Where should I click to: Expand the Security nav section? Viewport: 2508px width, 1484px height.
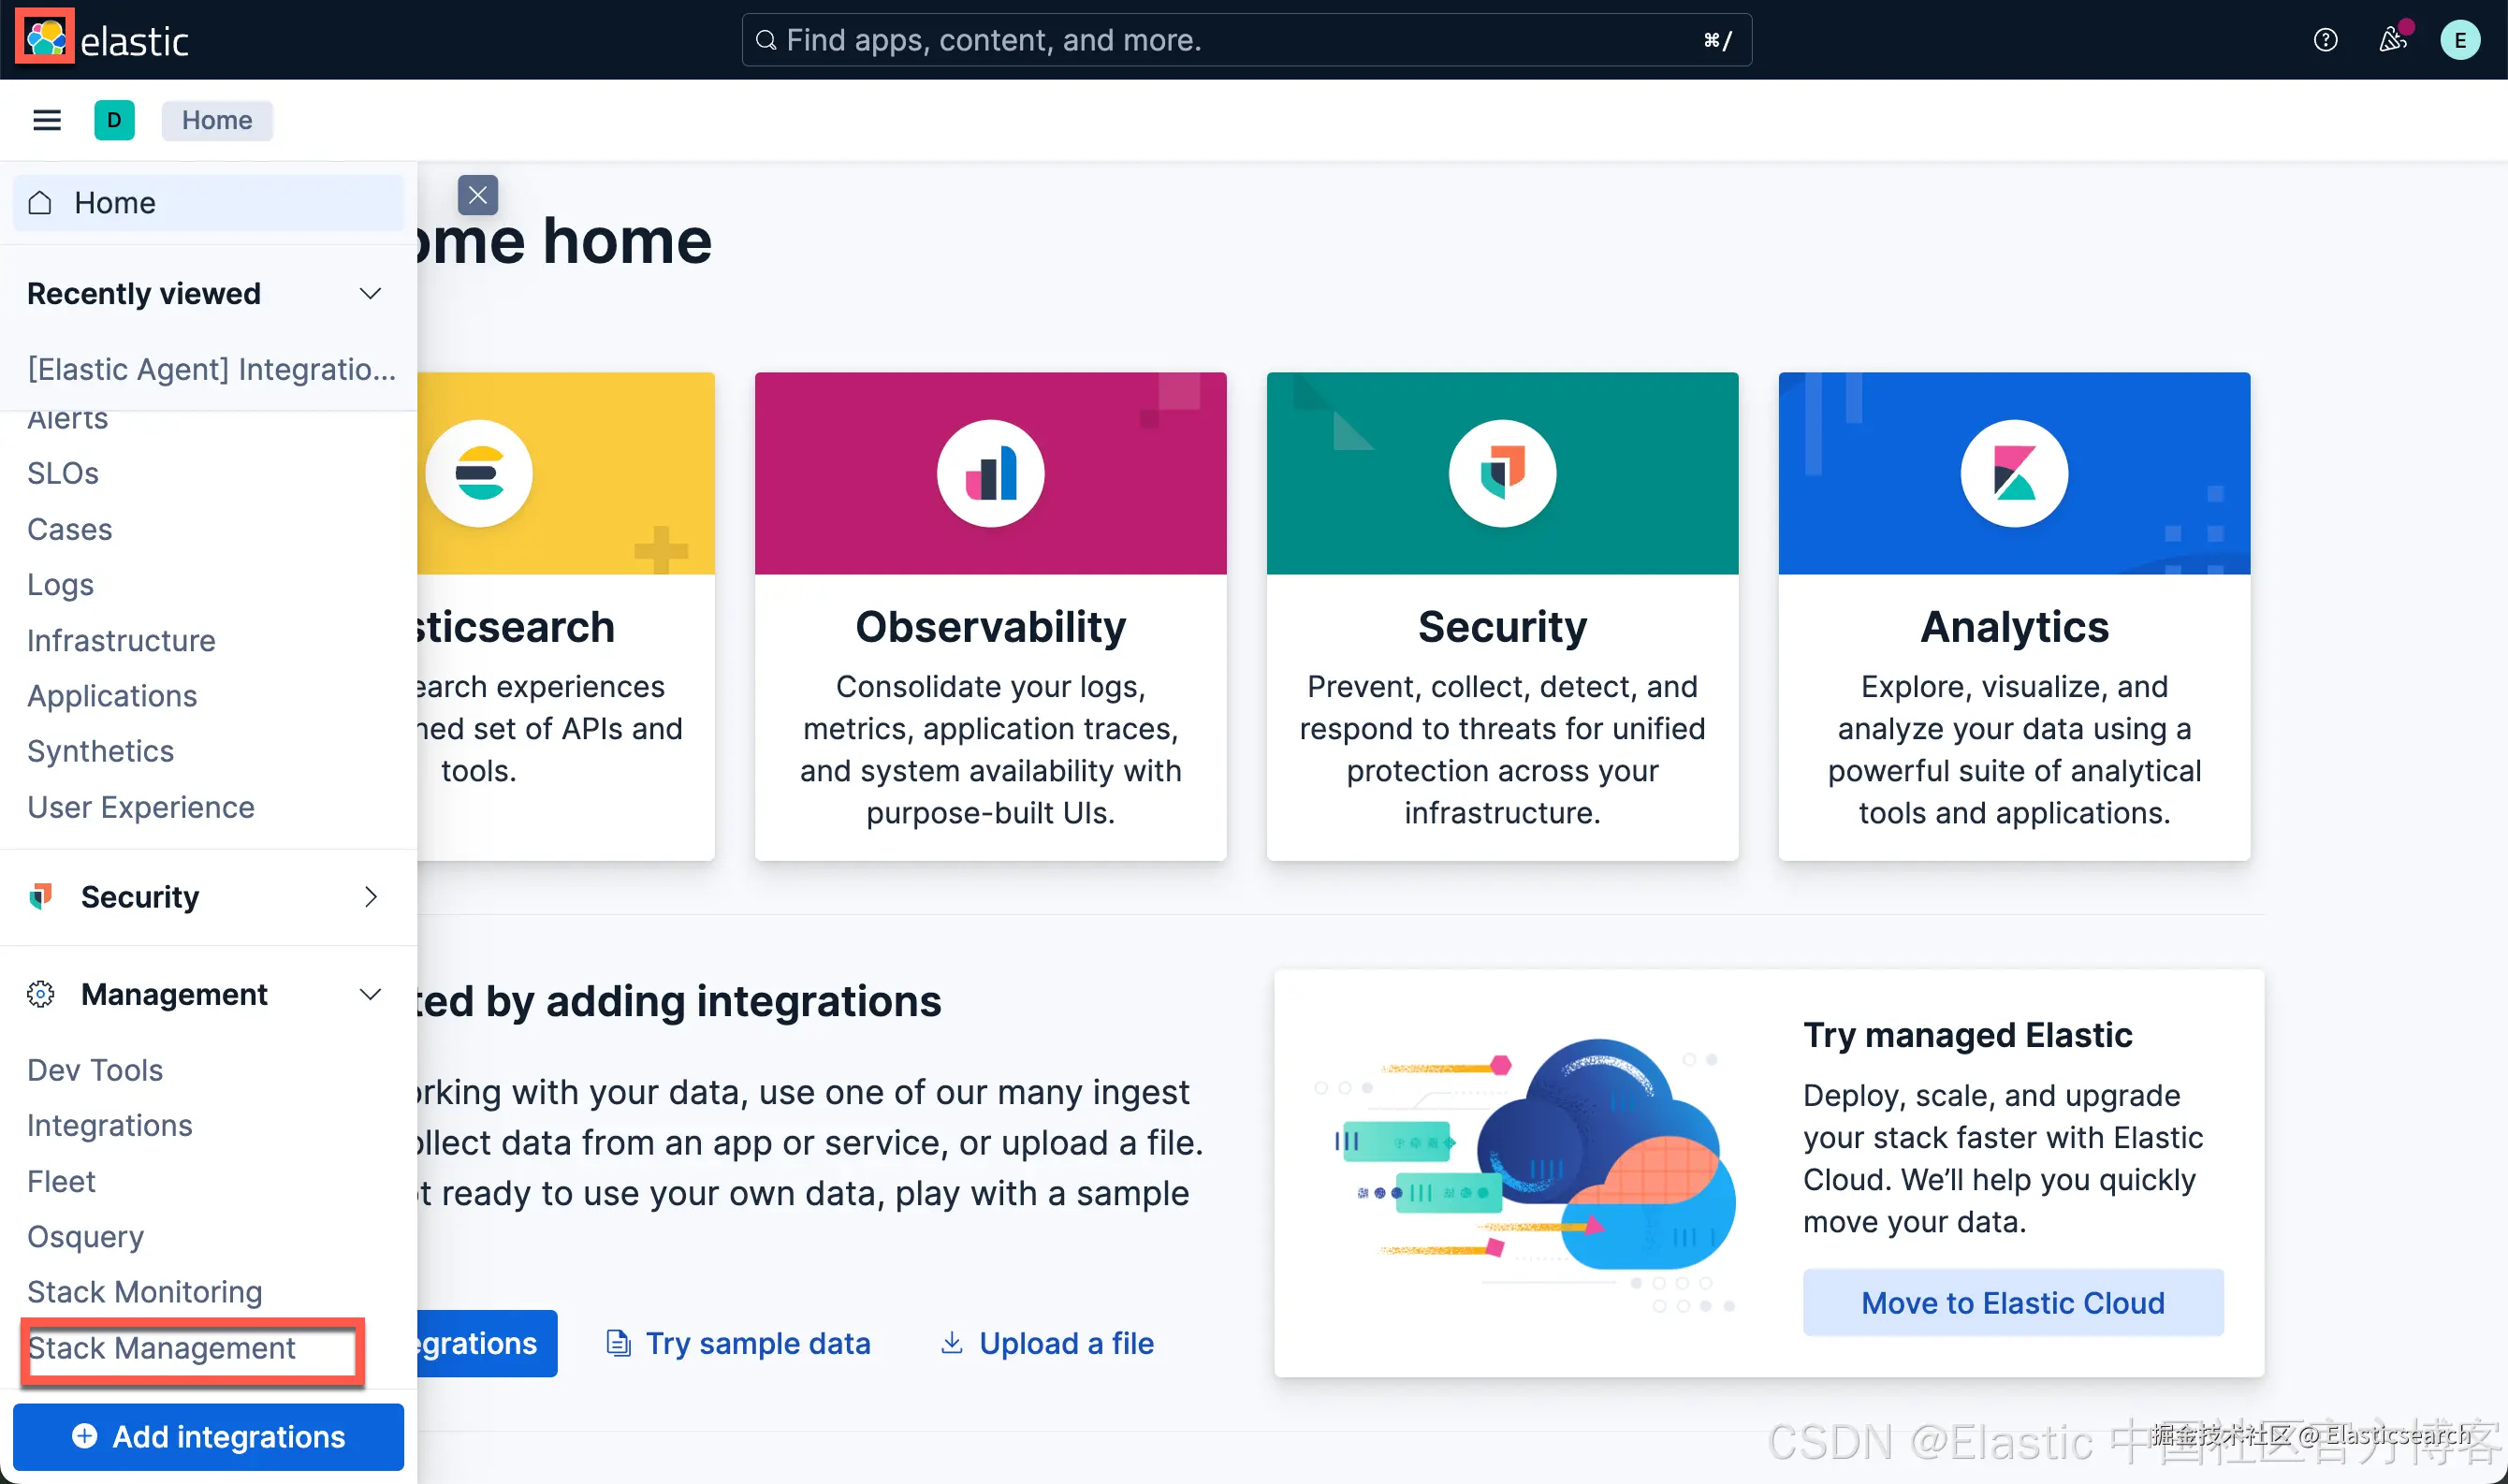point(370,897)
